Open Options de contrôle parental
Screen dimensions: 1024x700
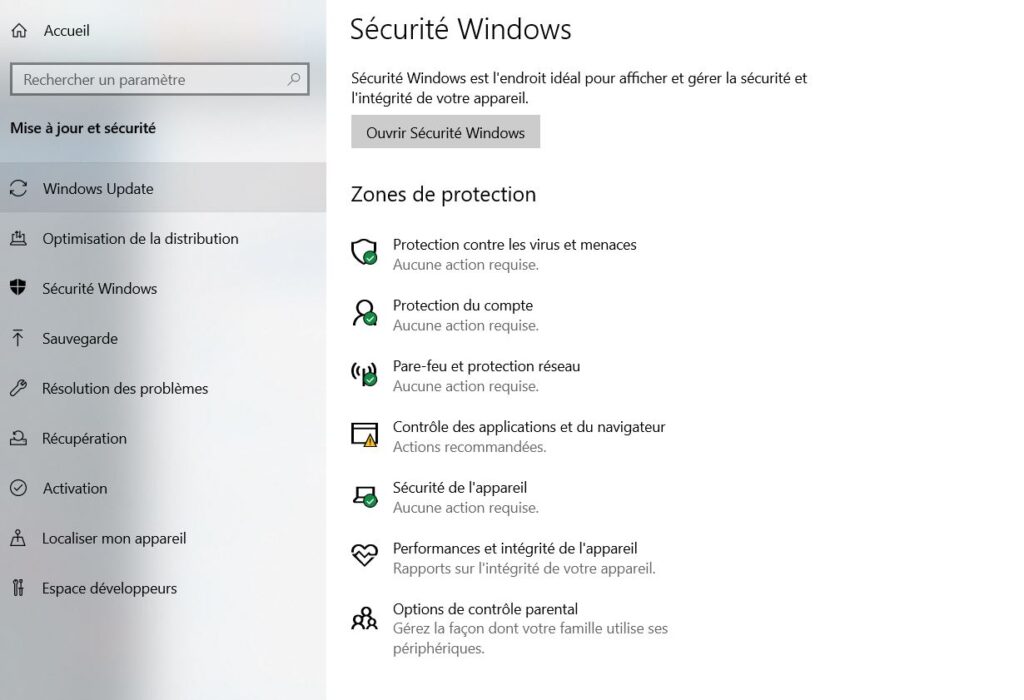click(x=487, y=608)
